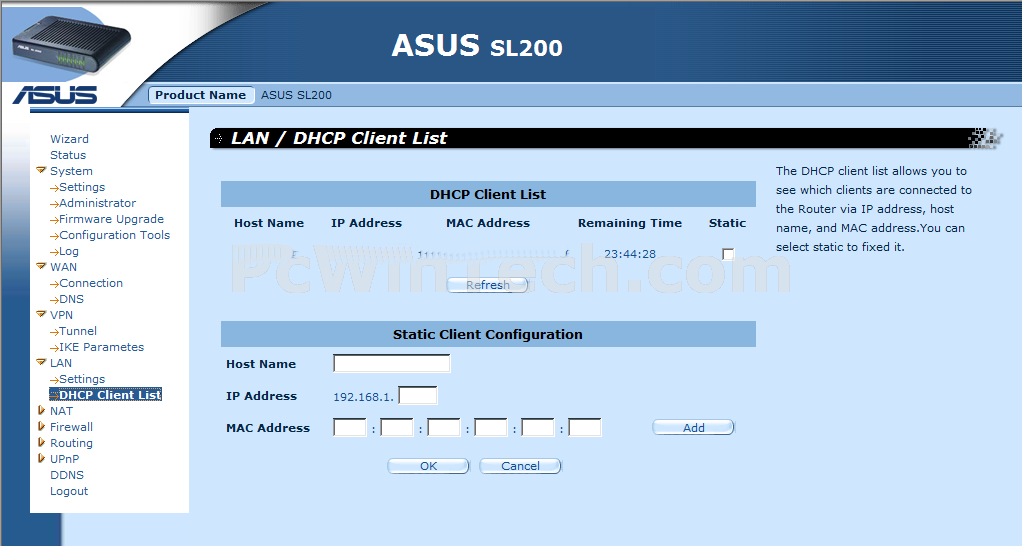Click the Static column header
Screen dimensions: 1022x546
click(727, 223)
